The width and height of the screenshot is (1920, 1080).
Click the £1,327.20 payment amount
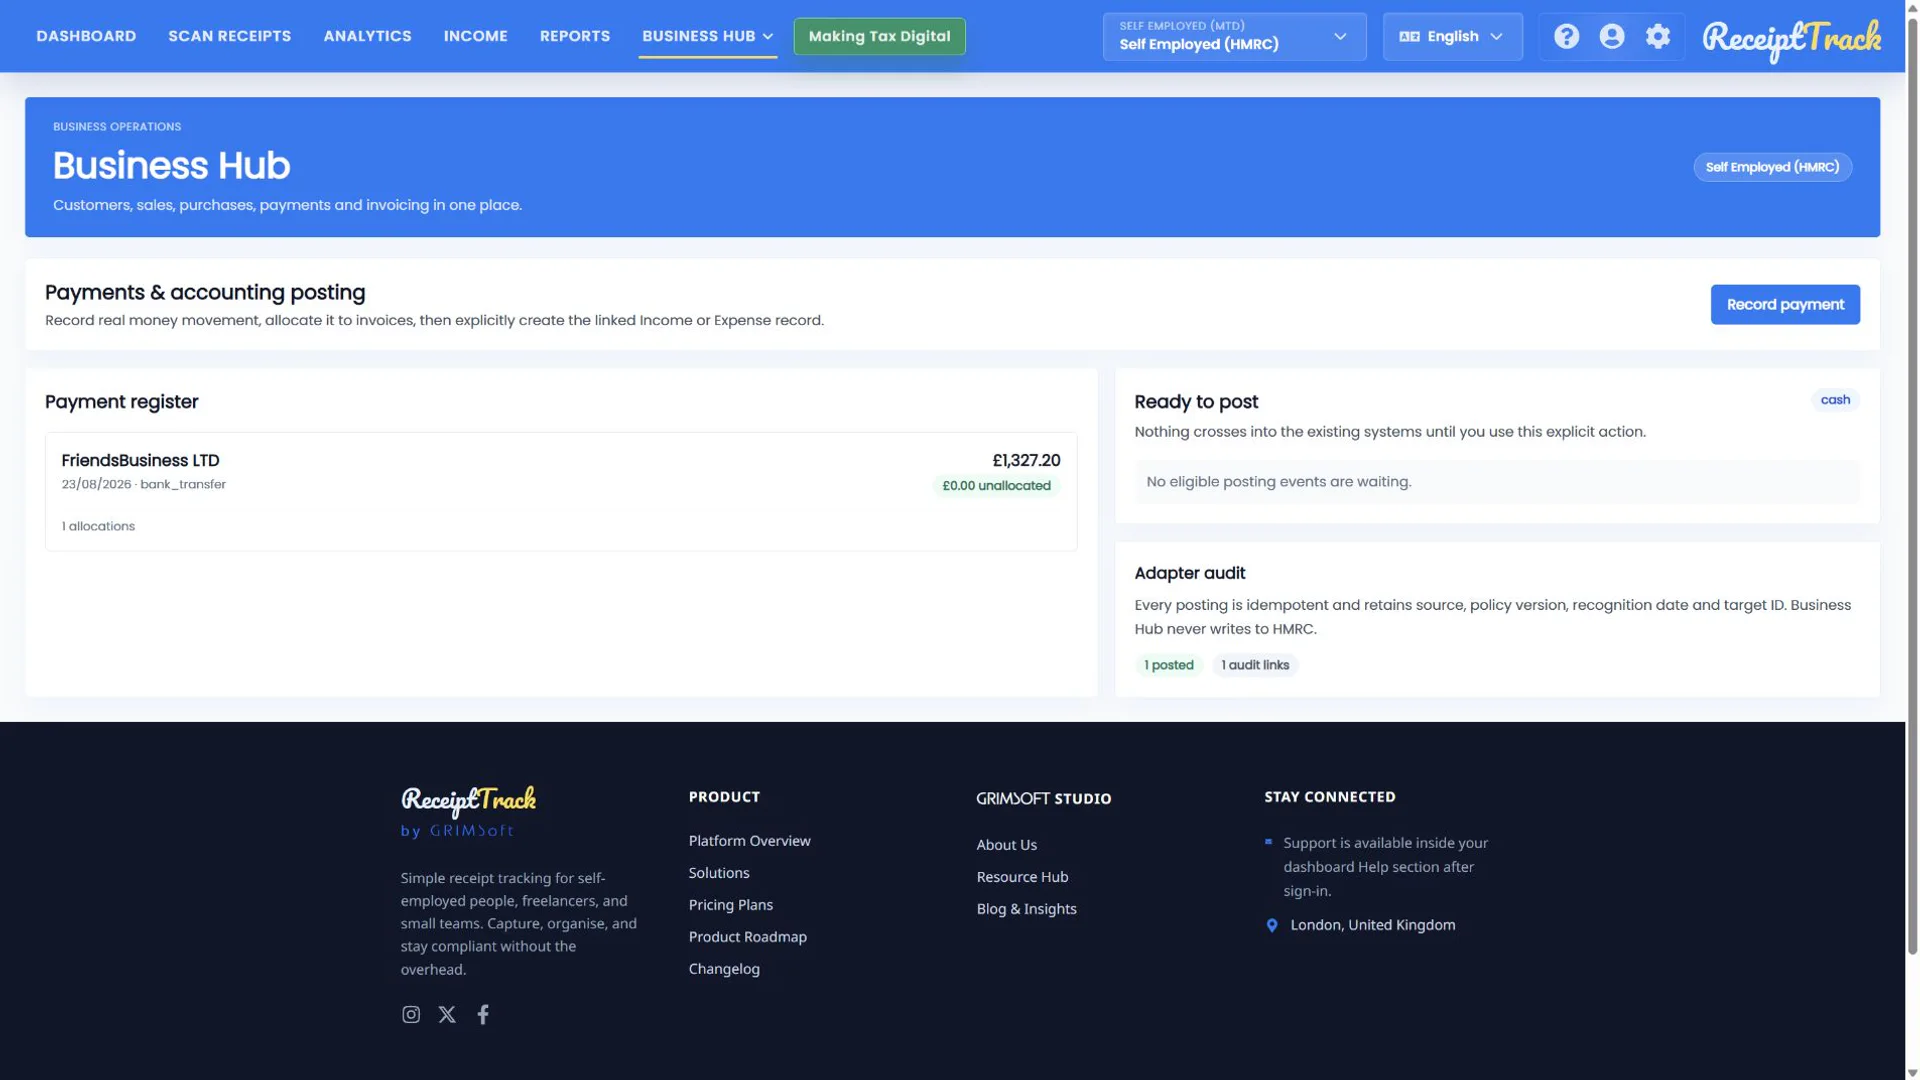tap(1026, 460)
